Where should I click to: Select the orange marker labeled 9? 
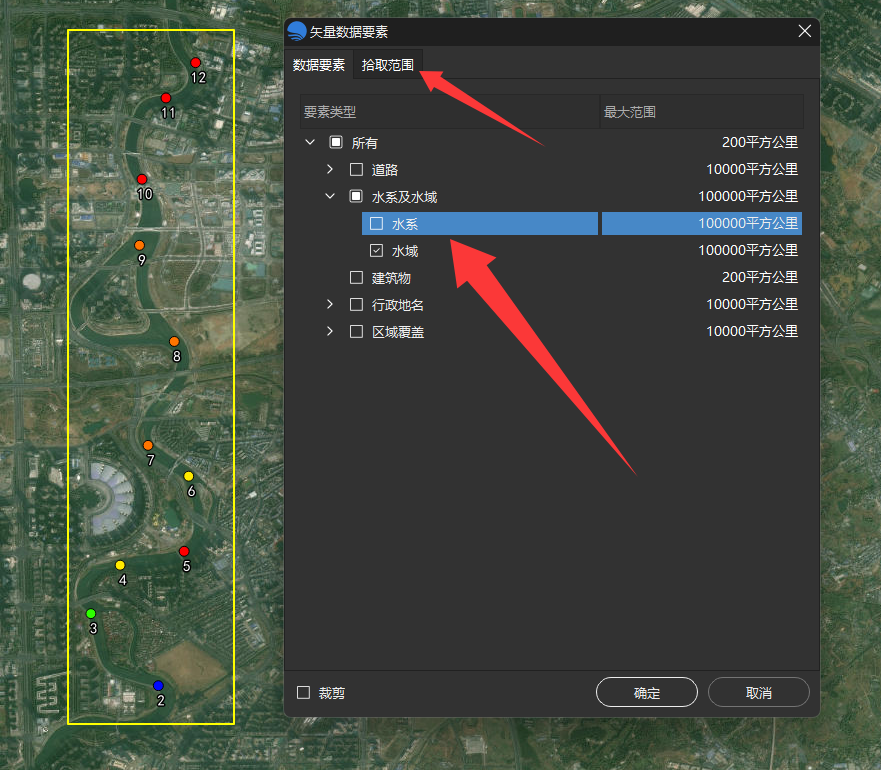[x=139, y=245]
